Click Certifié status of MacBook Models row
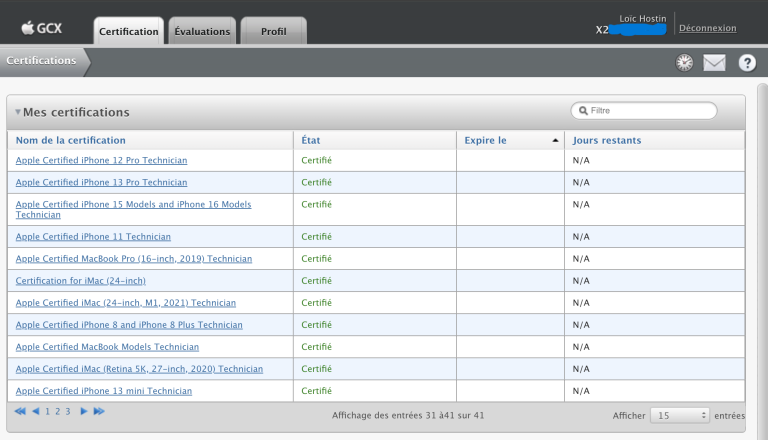 pos(316,347)
